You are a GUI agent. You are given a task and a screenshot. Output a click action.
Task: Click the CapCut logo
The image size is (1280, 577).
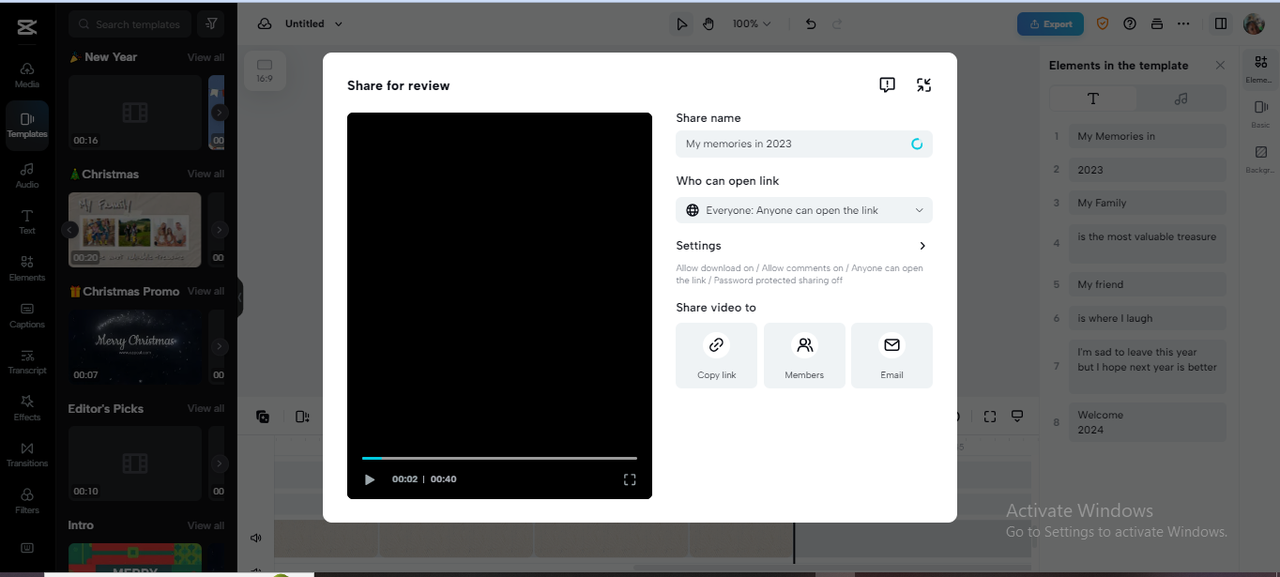point(27,27)
